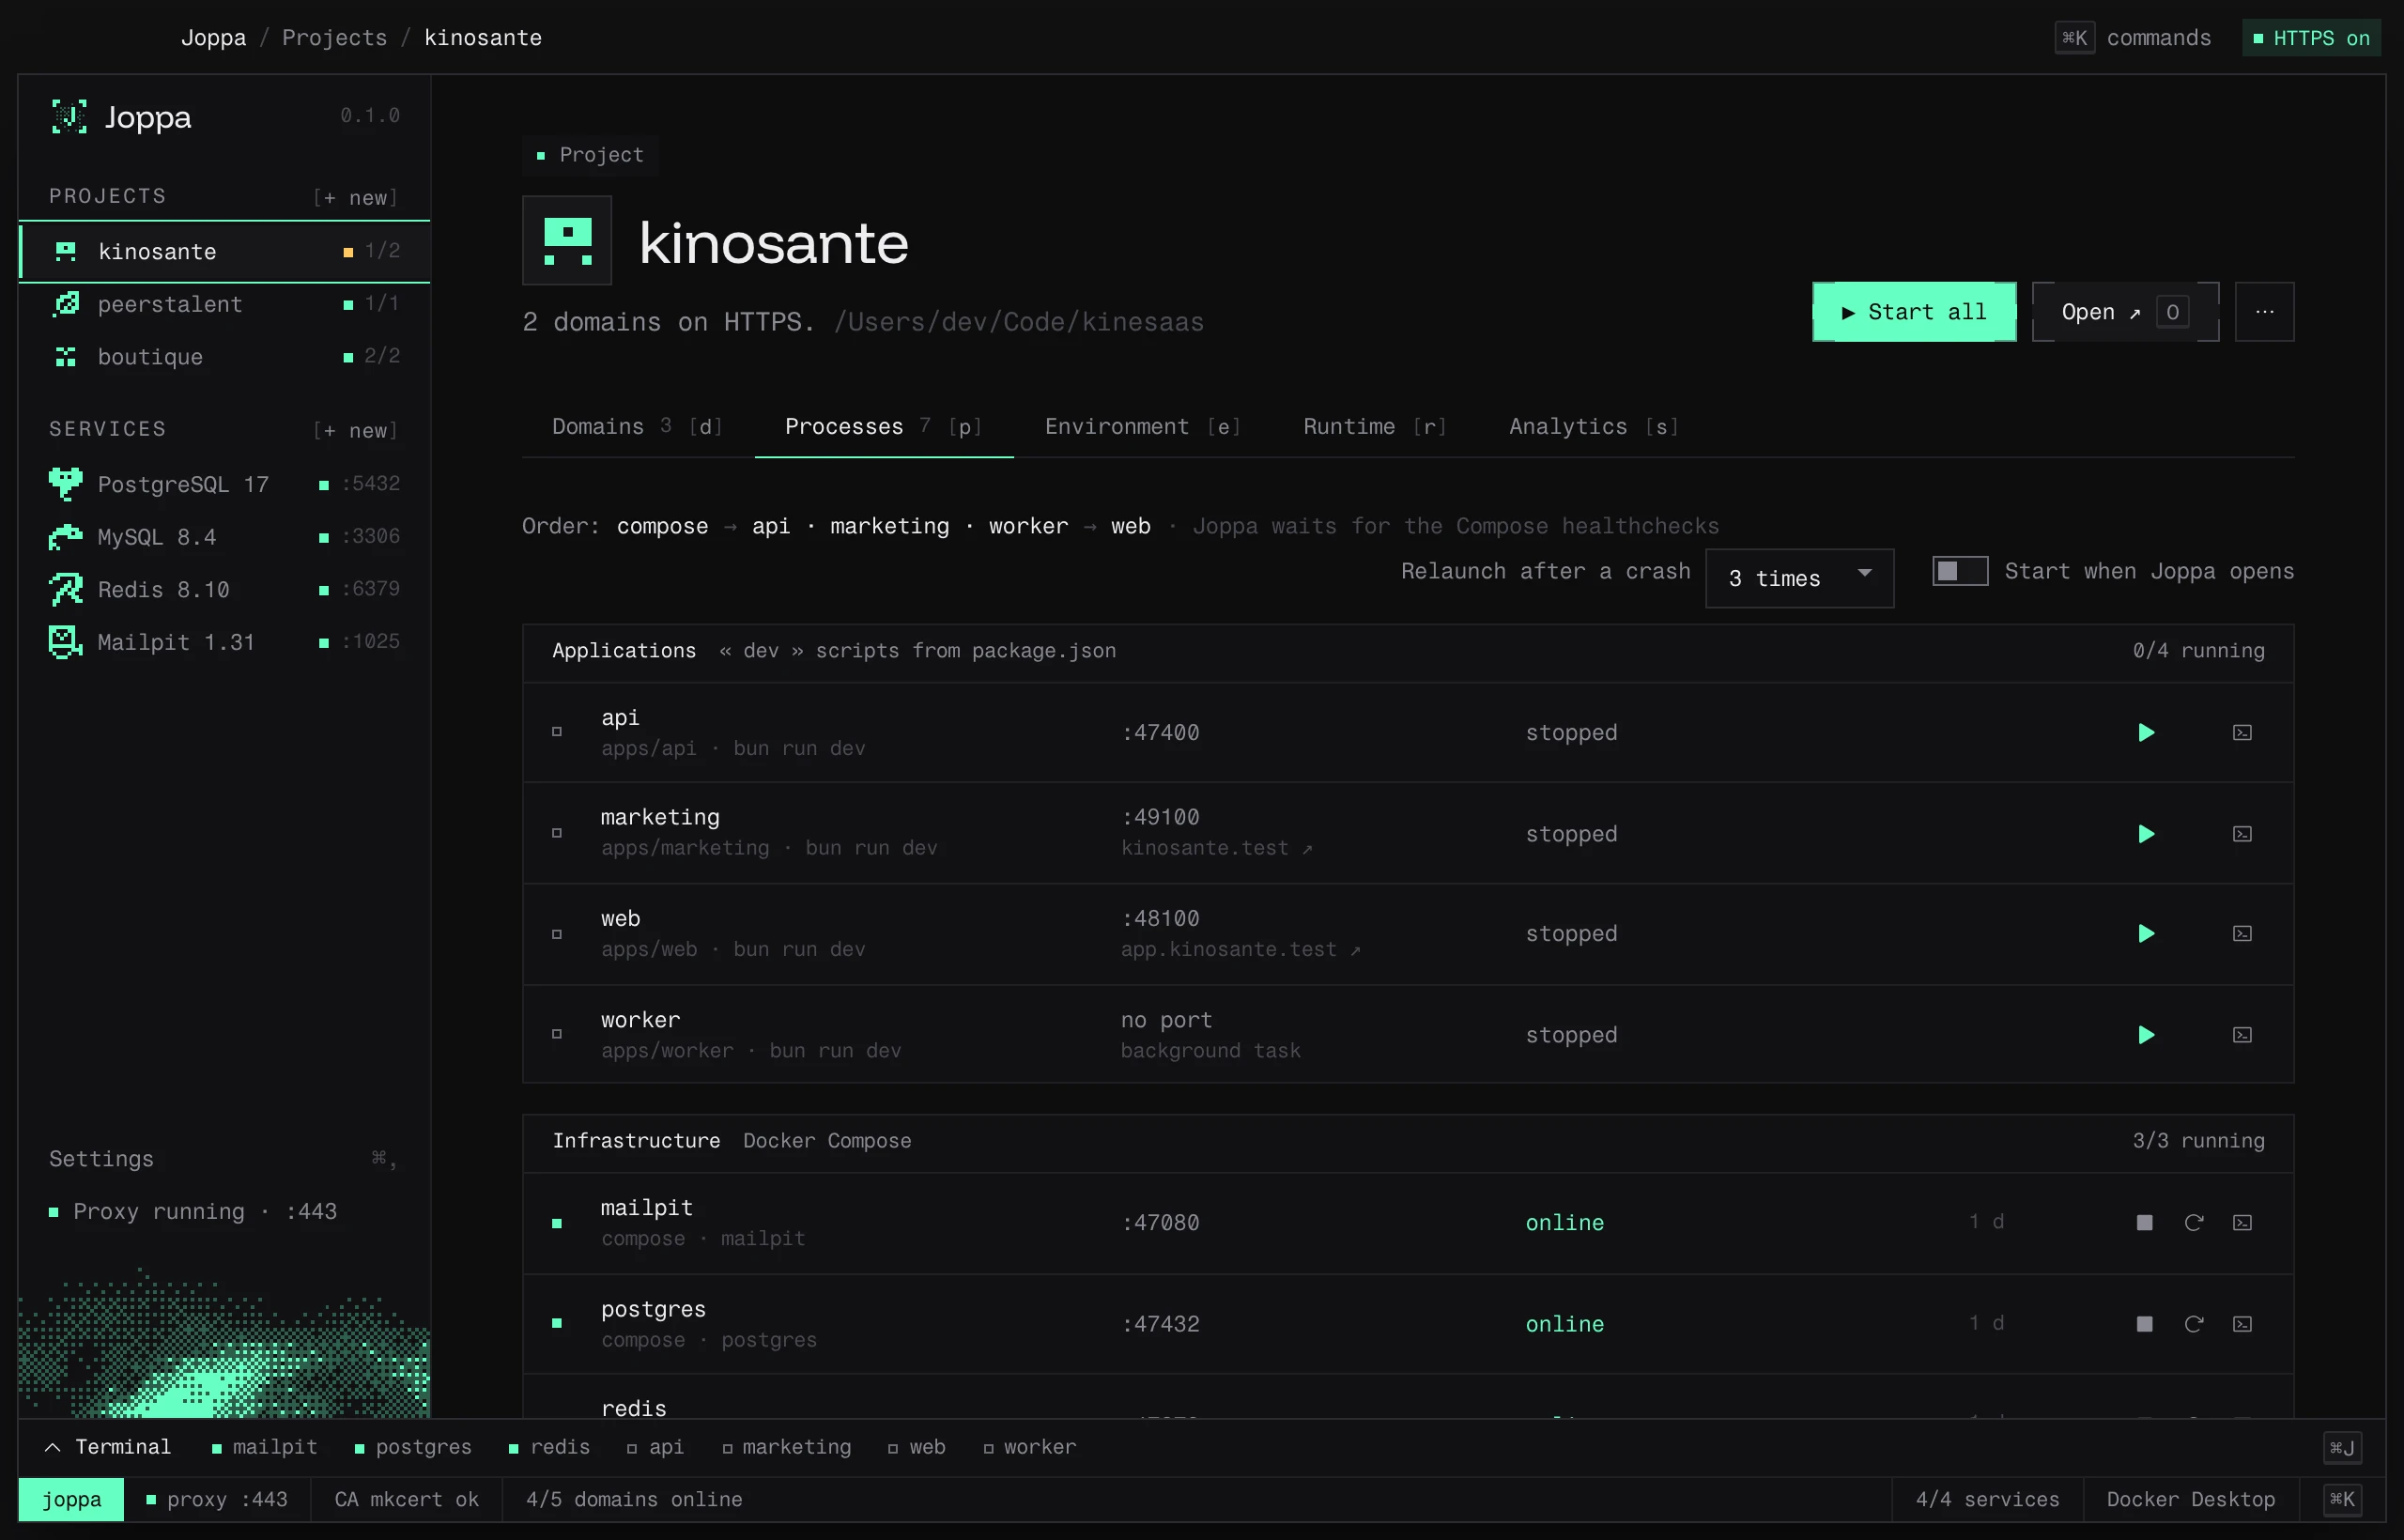This screenshot has height=1540, width=2404.
Task: Open app.kinosante.test link in web row
Action: tap(1240, 949)
